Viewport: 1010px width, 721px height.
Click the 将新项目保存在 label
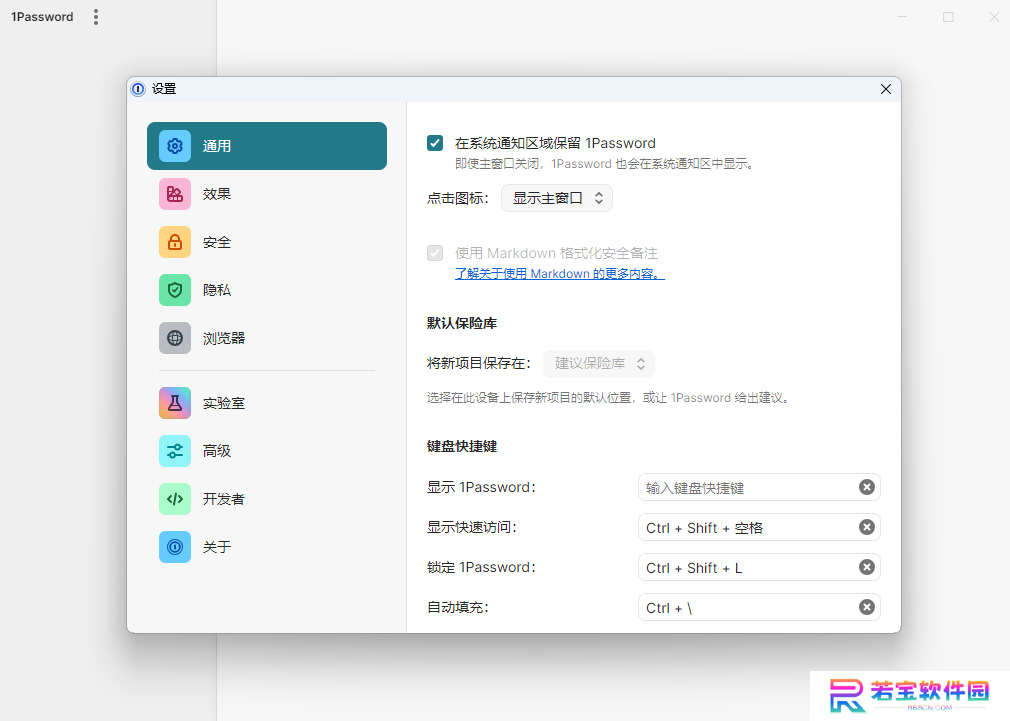479,363
